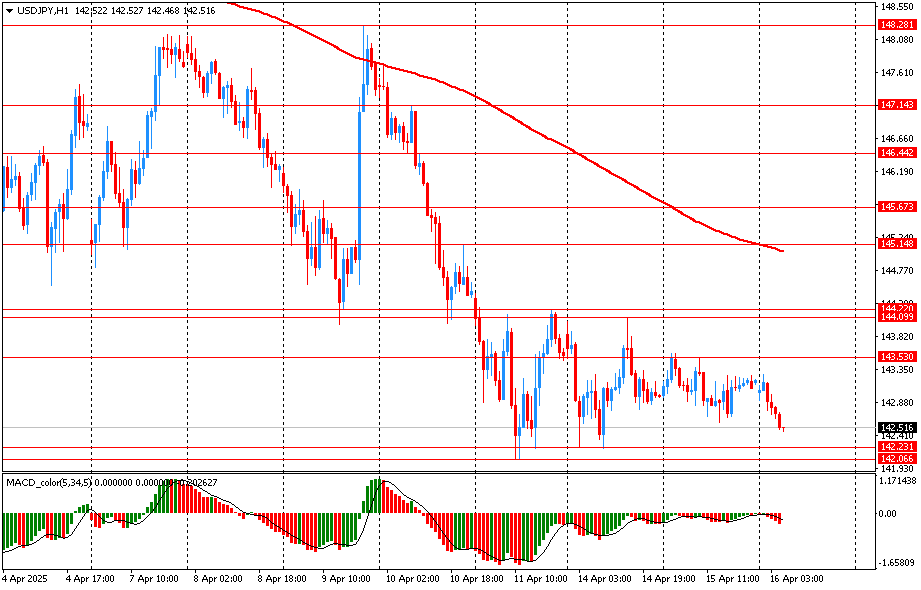Click the 11 Apr 10:00 time label
The height and width of the screenshot is (590, 921).
tap(540, 578)
